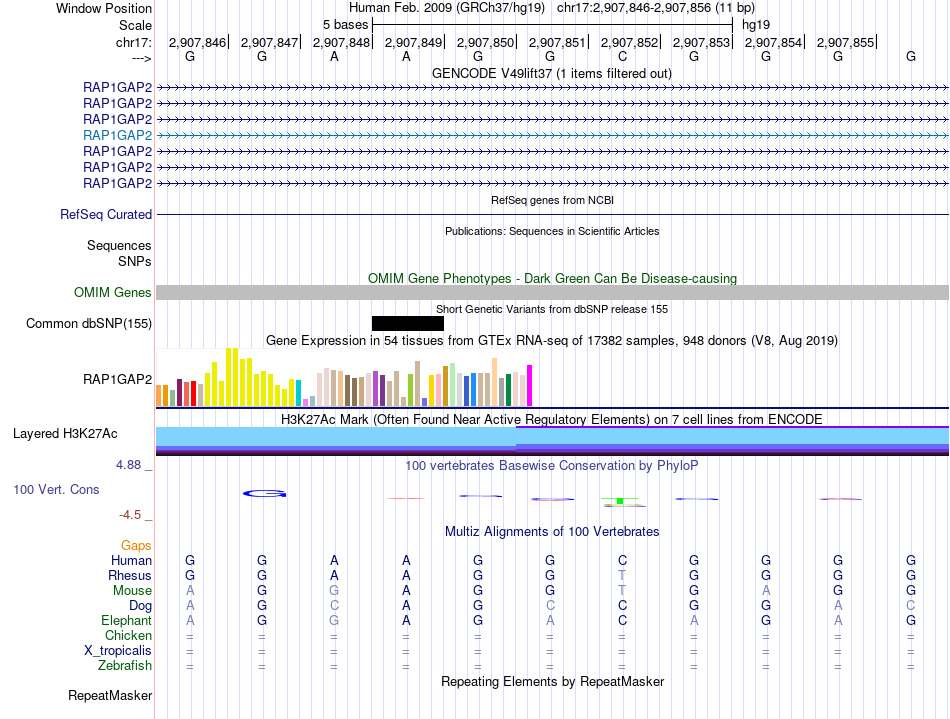
Task: Open the GENCODE V49lift37 track title
Action: pos(551,73)
